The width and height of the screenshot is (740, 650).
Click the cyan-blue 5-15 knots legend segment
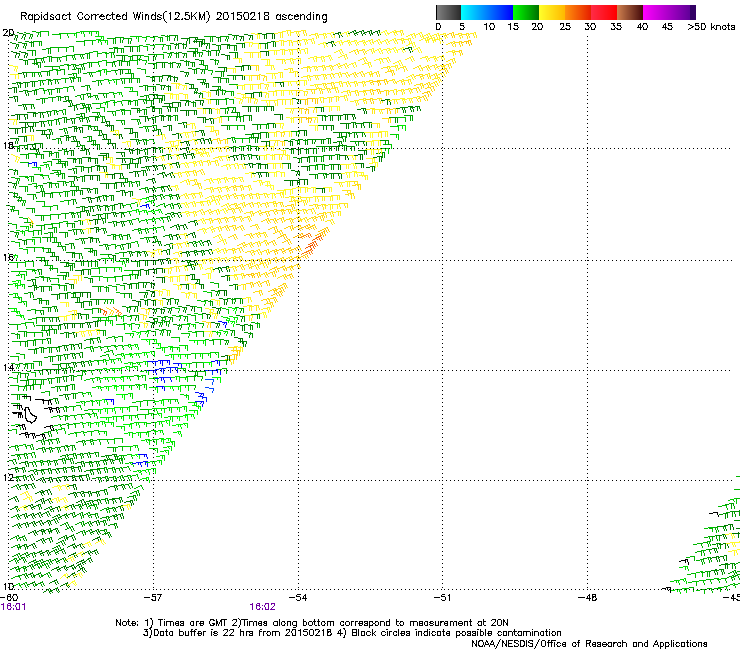(487, 12)
